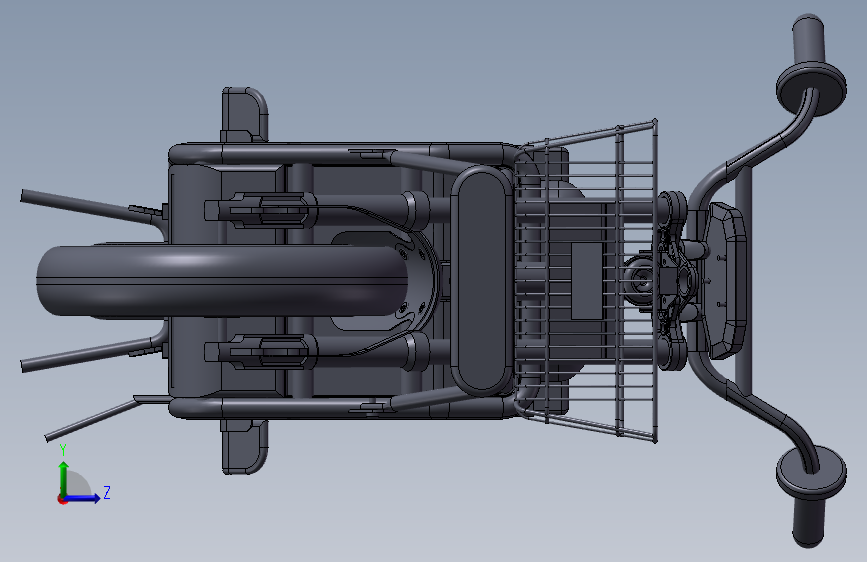Select the lower side footrest
Image resolution: width=867 pixels, height=562 pixels.
coord(244,447)
